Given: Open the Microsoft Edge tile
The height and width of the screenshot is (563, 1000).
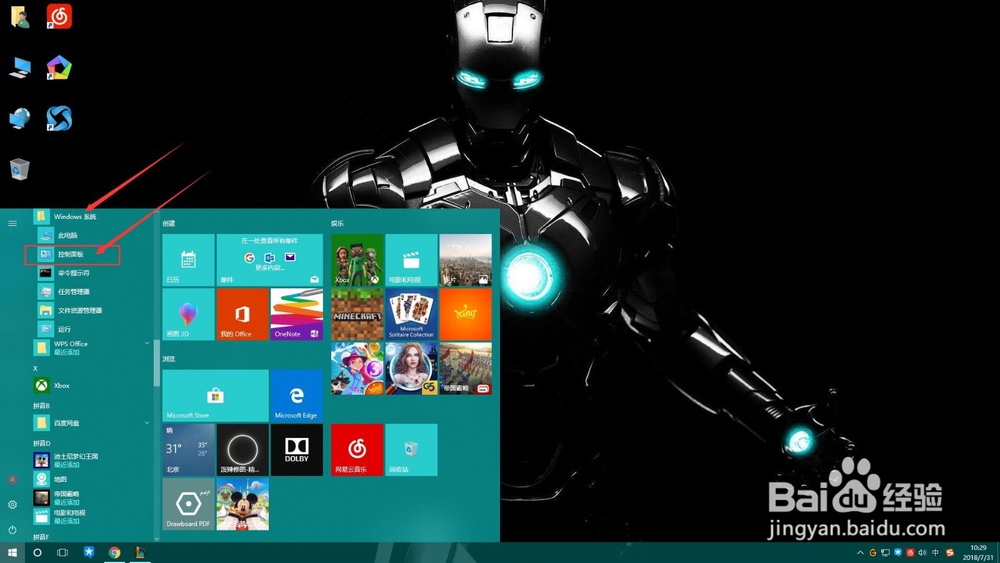Looking at the screenshot, I should click(x=297, y=395).
